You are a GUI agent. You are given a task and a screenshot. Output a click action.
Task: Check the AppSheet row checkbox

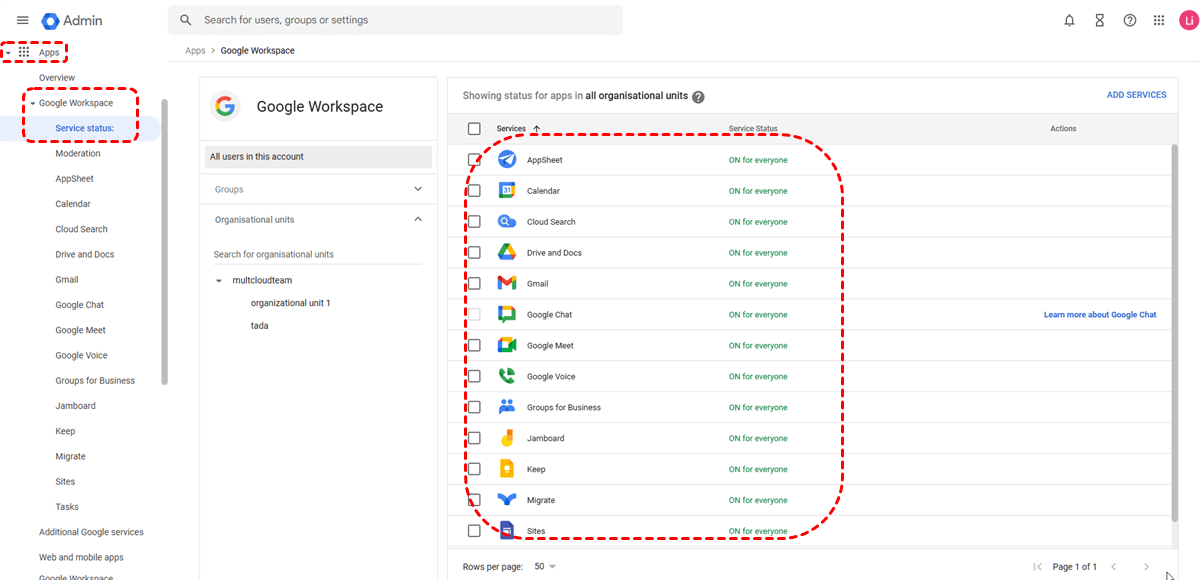click(x=474, y=160)
